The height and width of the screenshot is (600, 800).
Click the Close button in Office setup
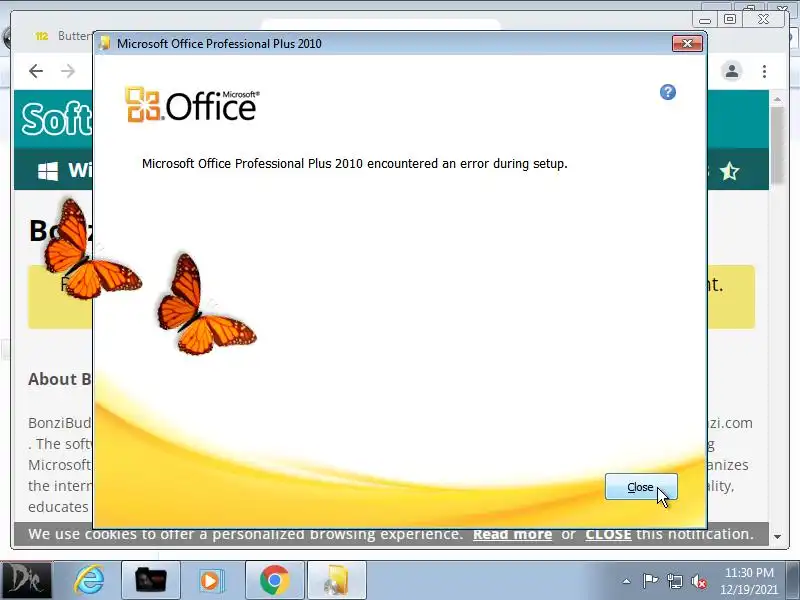click(x=641, y=487)
